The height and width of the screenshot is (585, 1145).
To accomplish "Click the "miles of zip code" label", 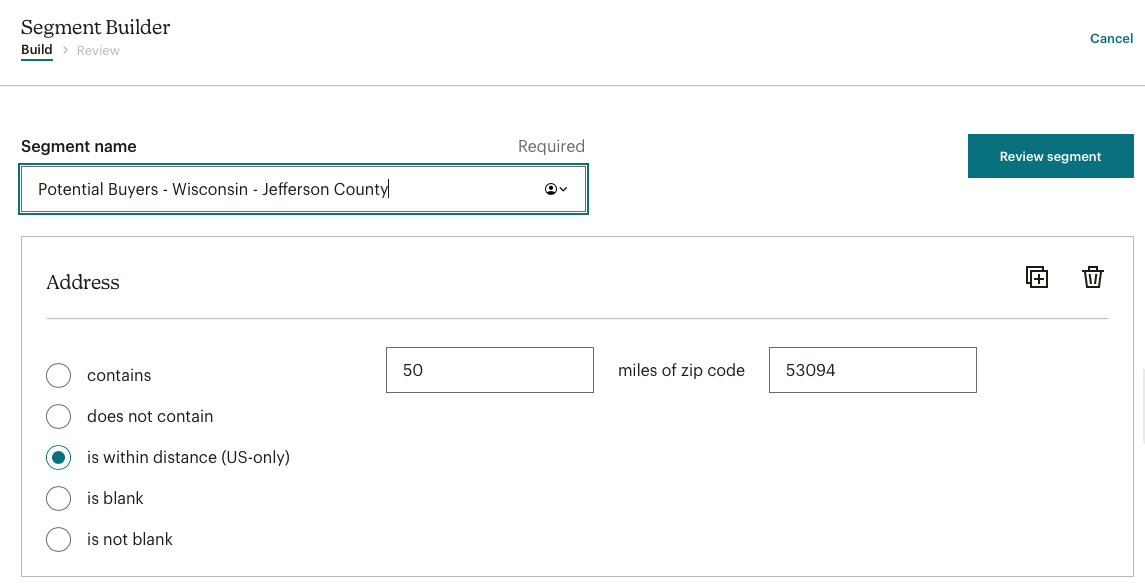I will coord(681,370).
